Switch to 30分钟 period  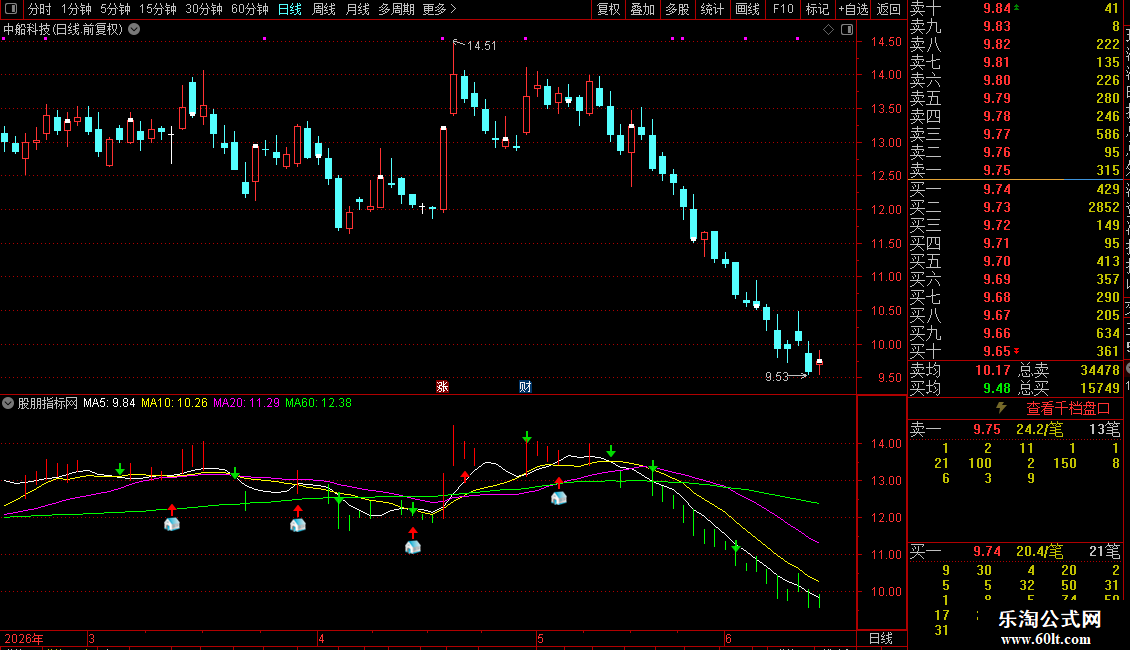pos(203,9)
